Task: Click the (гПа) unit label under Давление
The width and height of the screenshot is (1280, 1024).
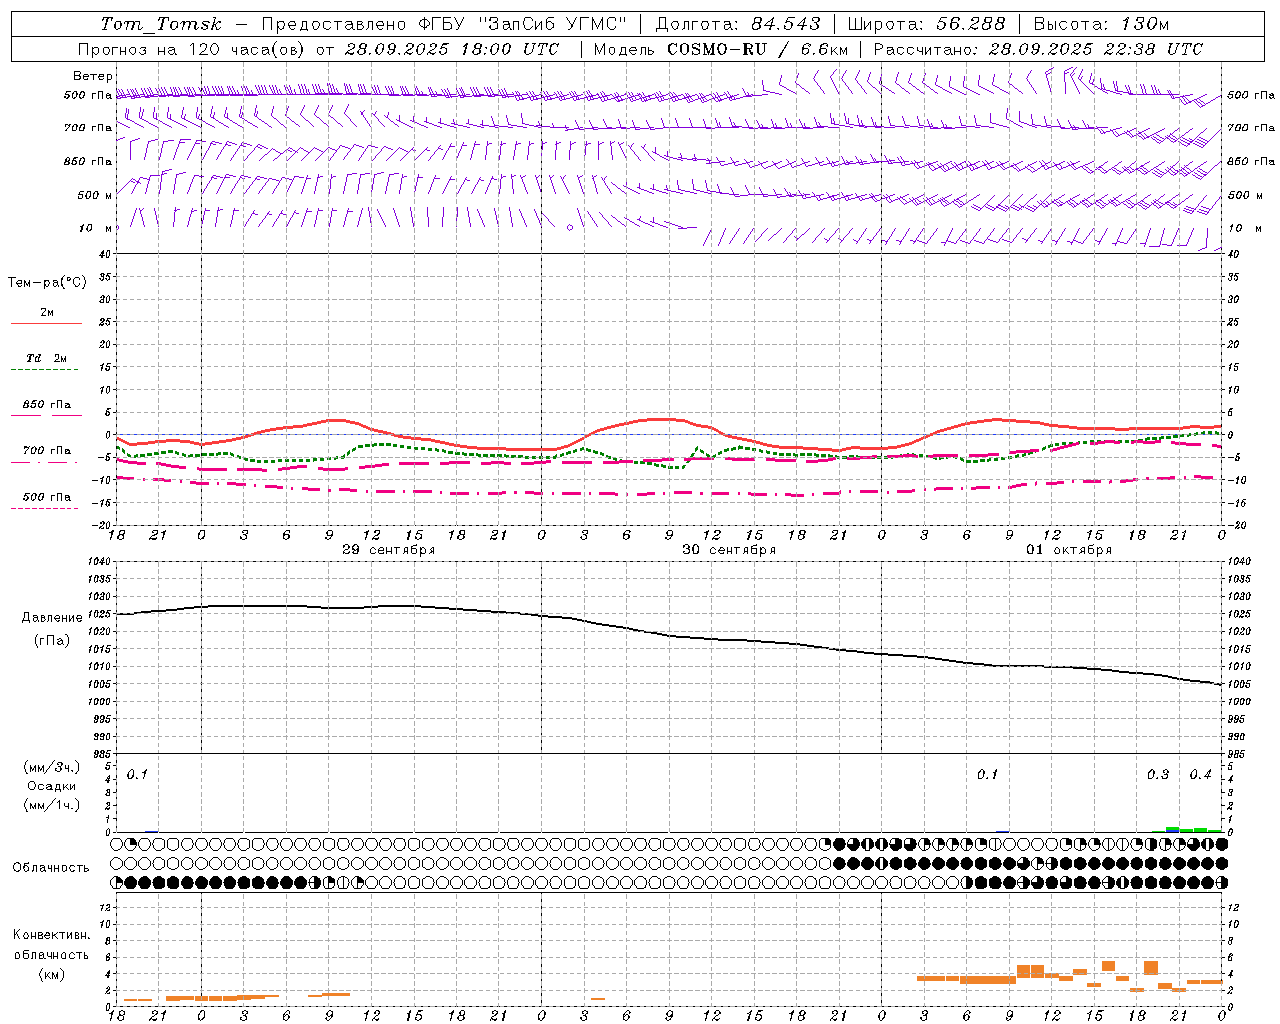Action: (x=52, y=641)
